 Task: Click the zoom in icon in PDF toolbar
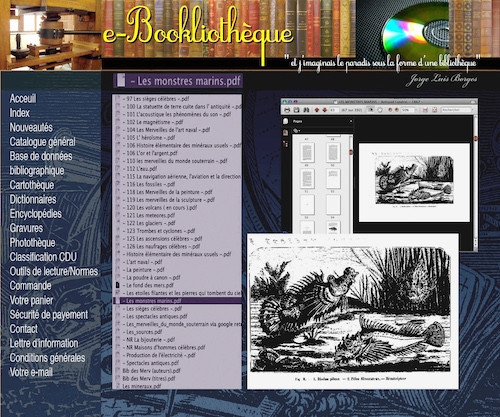click(x=397, y=110)
